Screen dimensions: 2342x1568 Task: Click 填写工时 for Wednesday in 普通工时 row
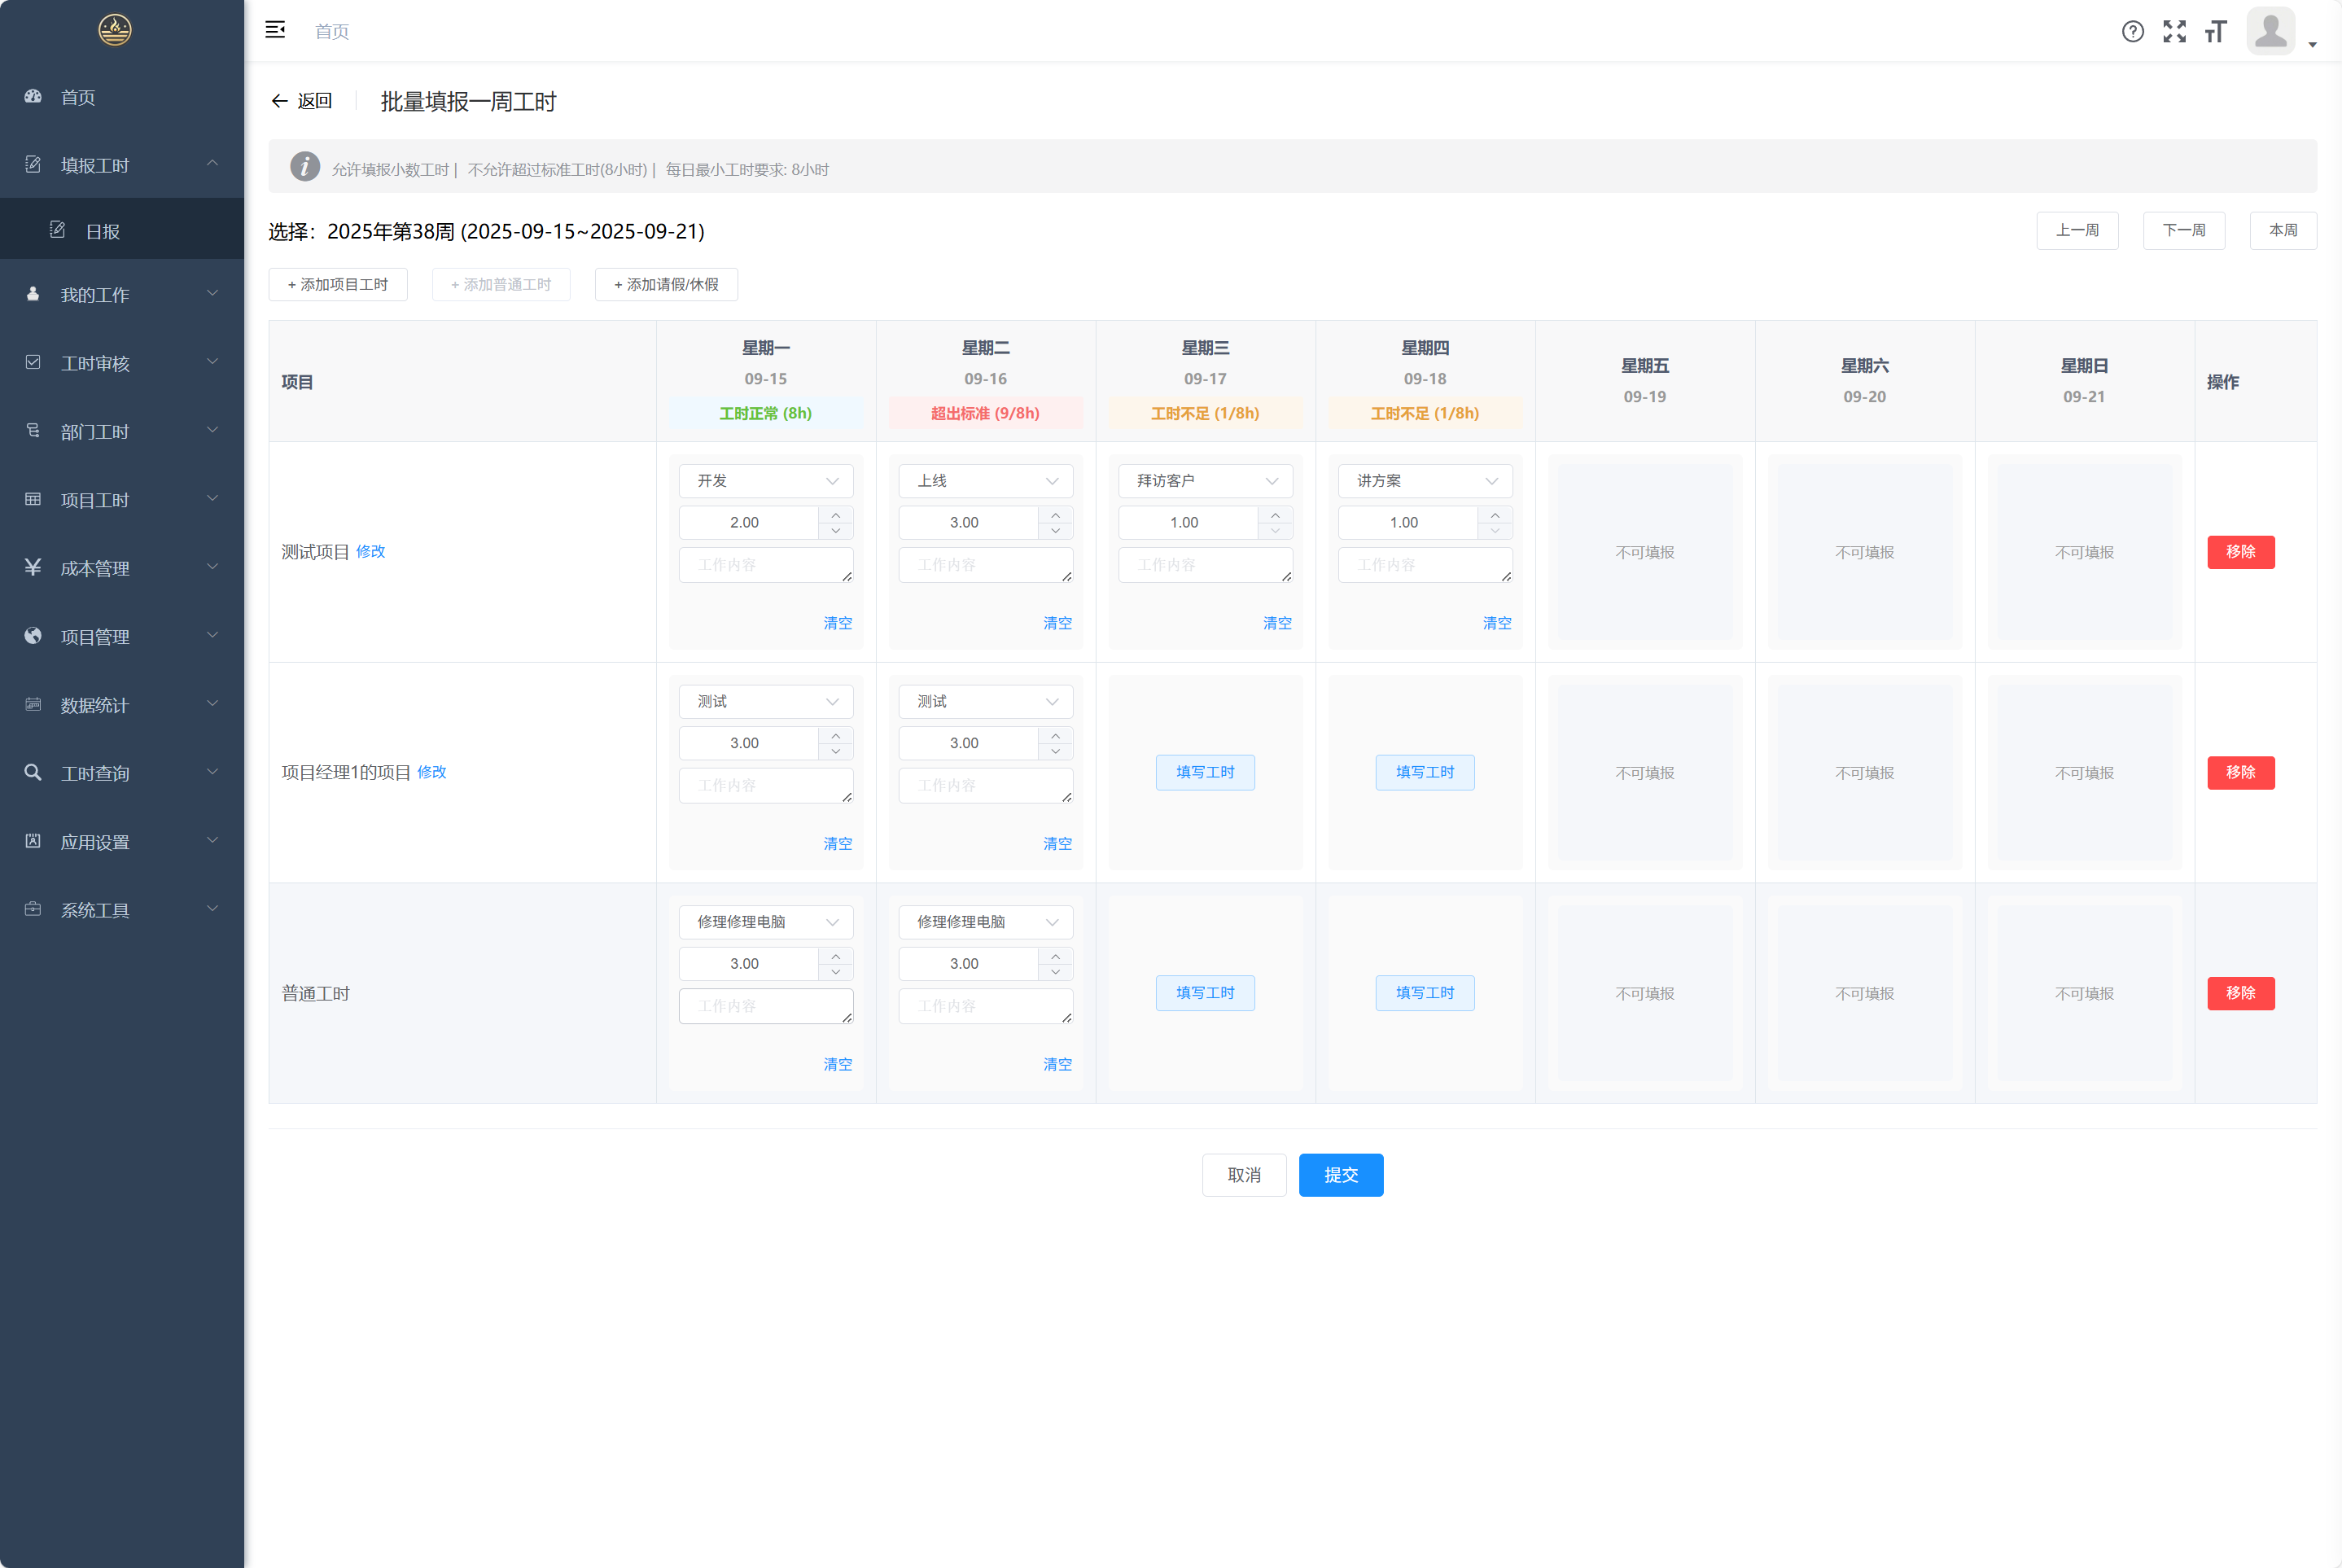[x=1205, y=993]
